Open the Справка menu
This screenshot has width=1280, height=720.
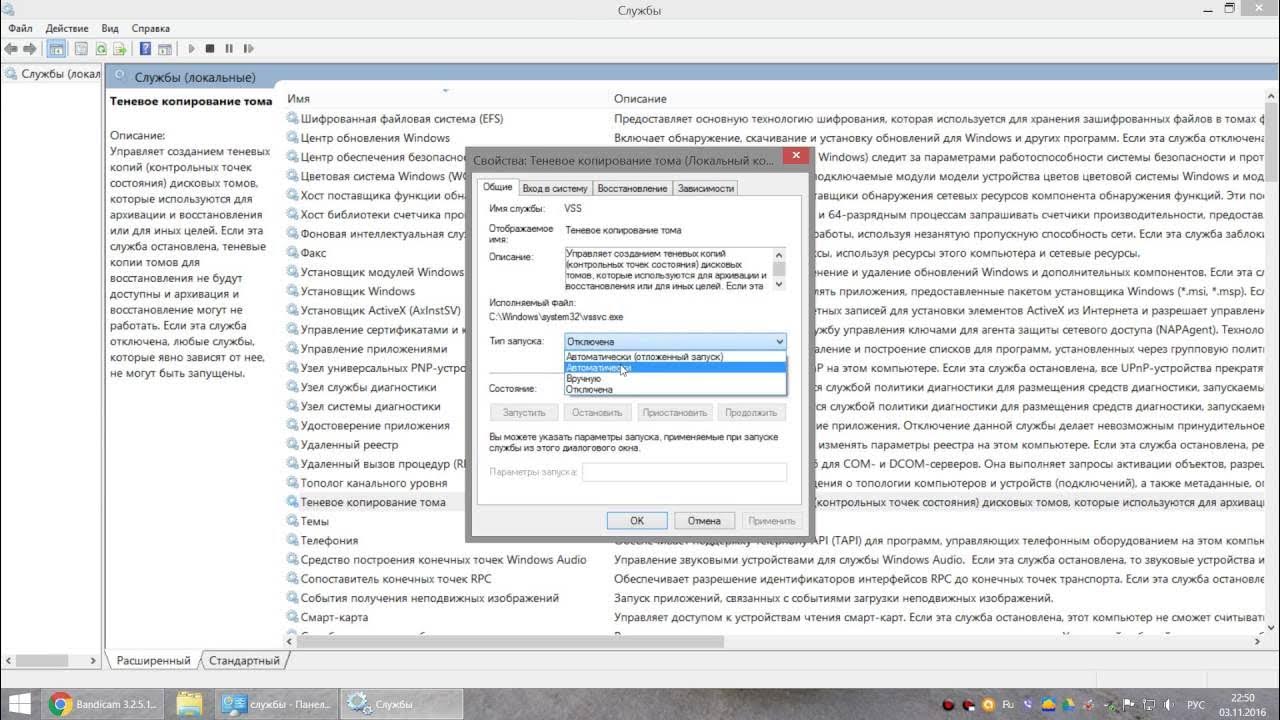coord(150,28)
